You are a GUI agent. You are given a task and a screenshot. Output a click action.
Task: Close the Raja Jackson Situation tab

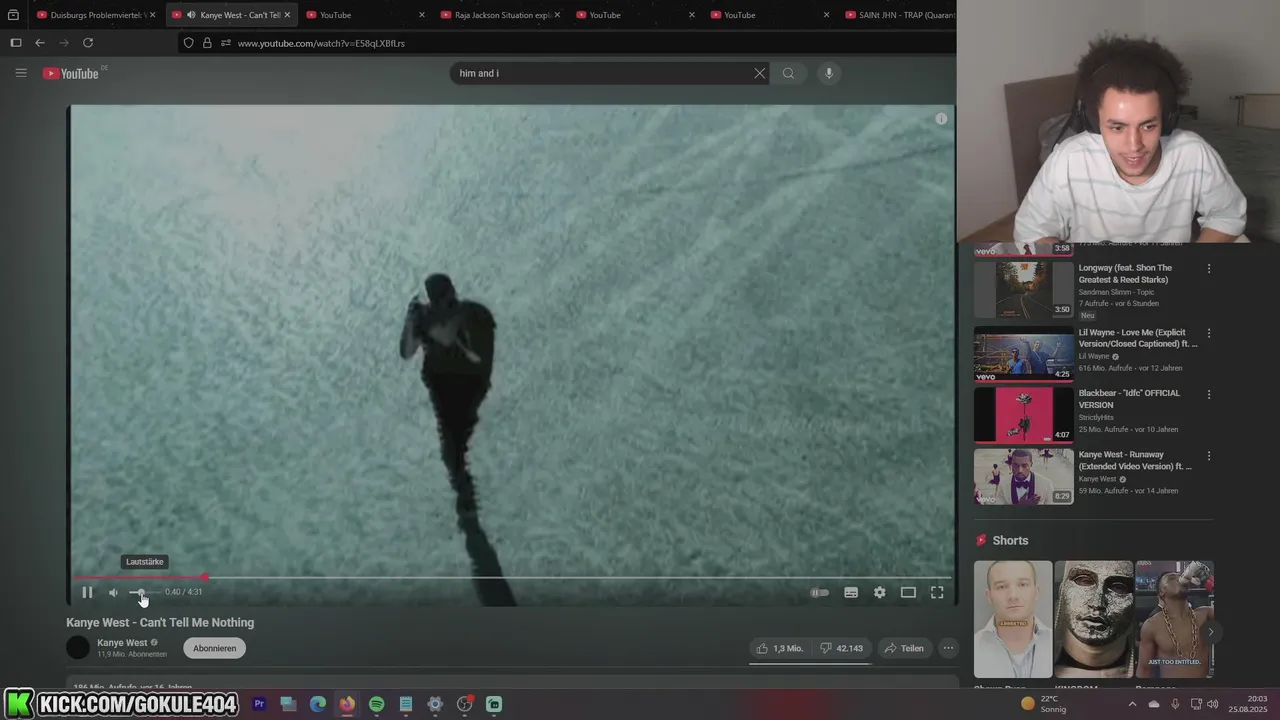click(x=557, y=15)
